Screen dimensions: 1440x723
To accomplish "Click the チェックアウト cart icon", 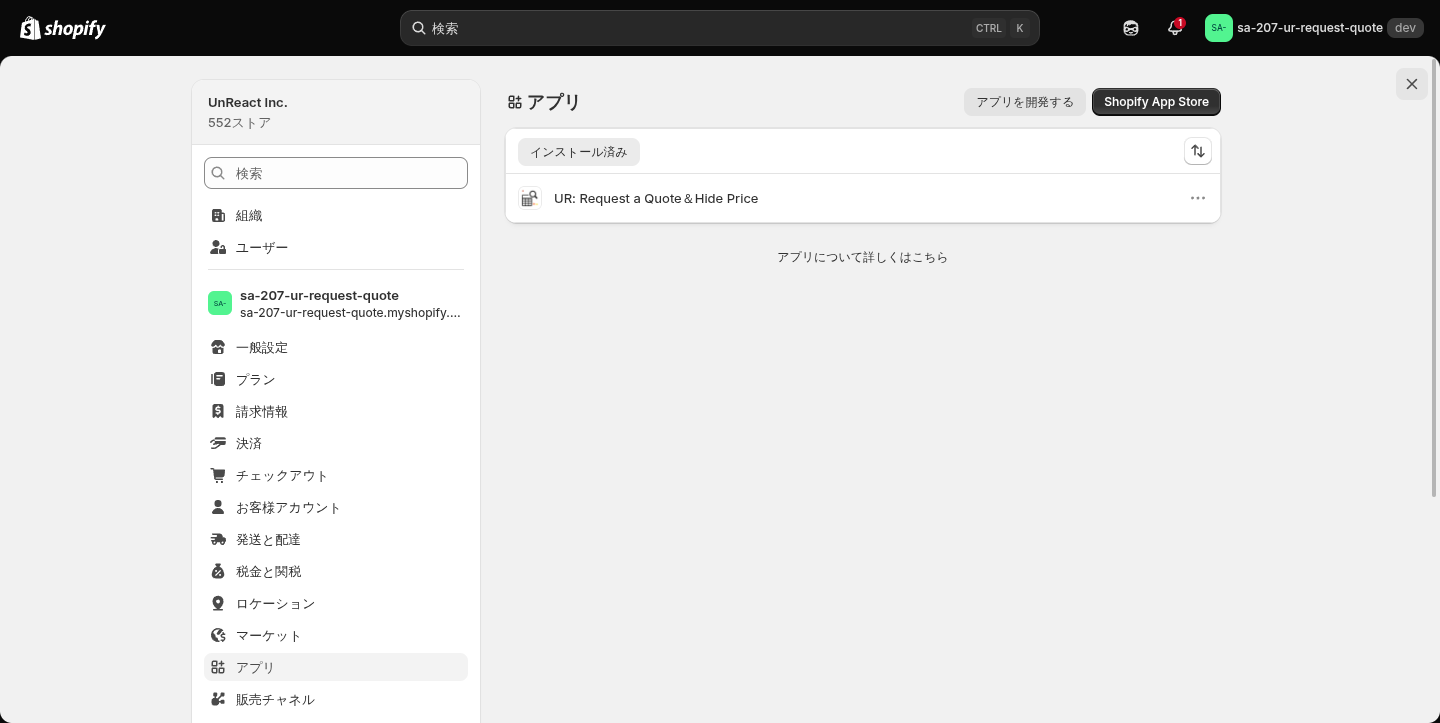I will pyautogui.click(x=218, y=475).
